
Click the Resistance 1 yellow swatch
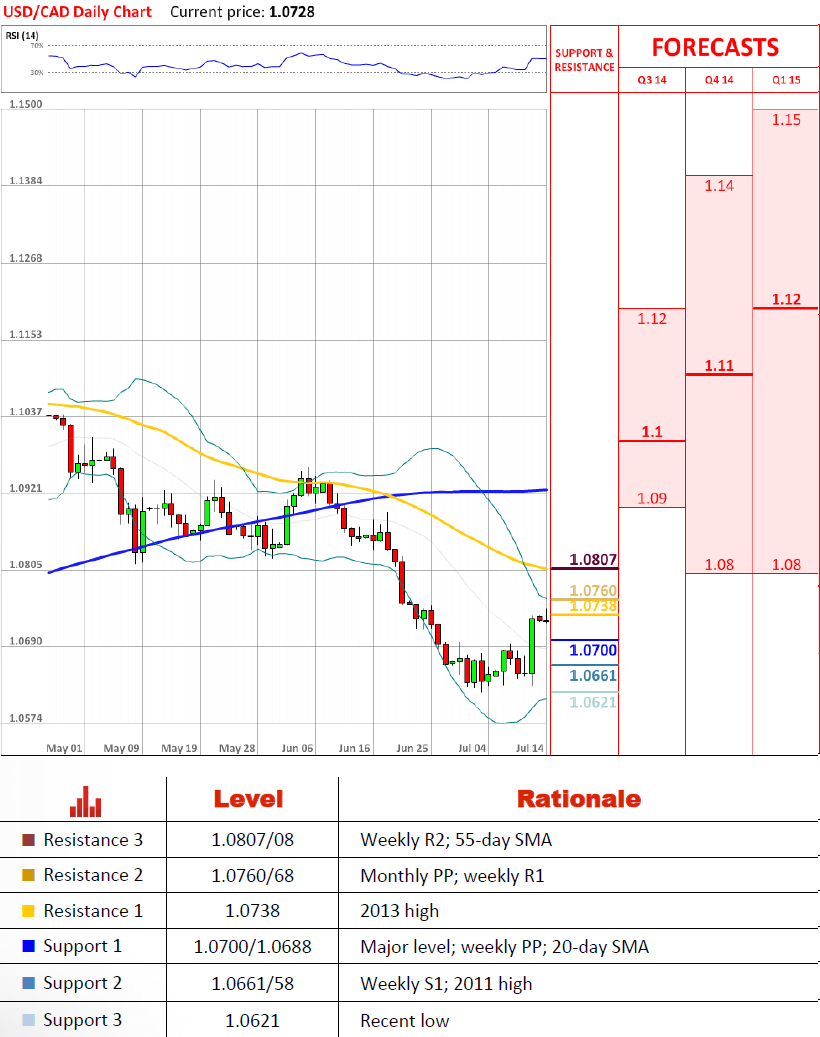coord(28,911)
